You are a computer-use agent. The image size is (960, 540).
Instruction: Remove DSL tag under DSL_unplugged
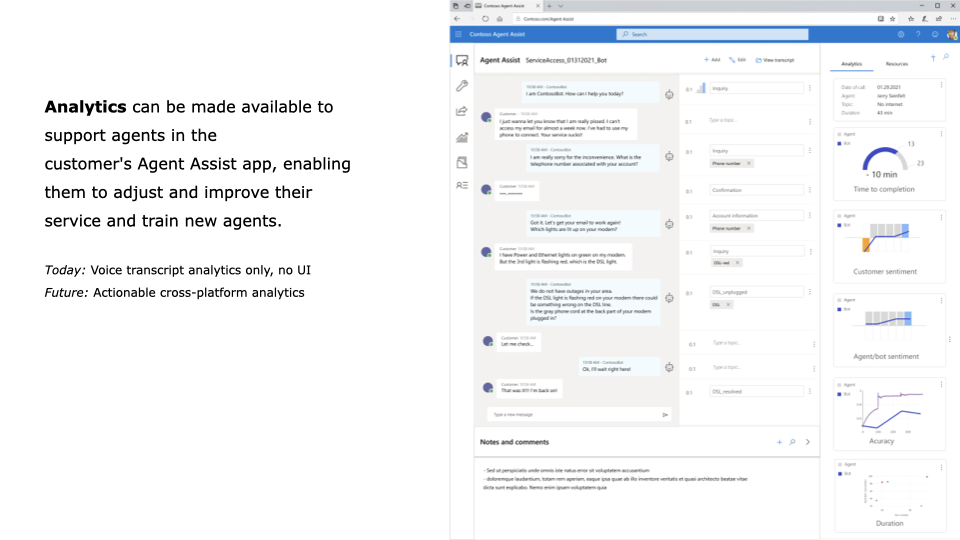[728, 304]
